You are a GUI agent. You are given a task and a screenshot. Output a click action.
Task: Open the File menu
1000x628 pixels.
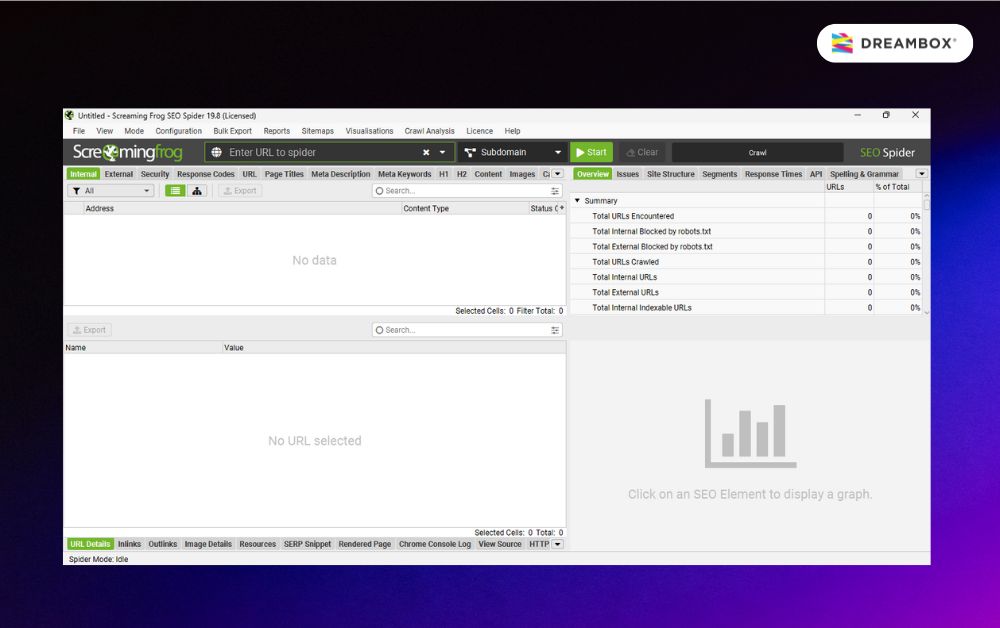coord(79,131)
